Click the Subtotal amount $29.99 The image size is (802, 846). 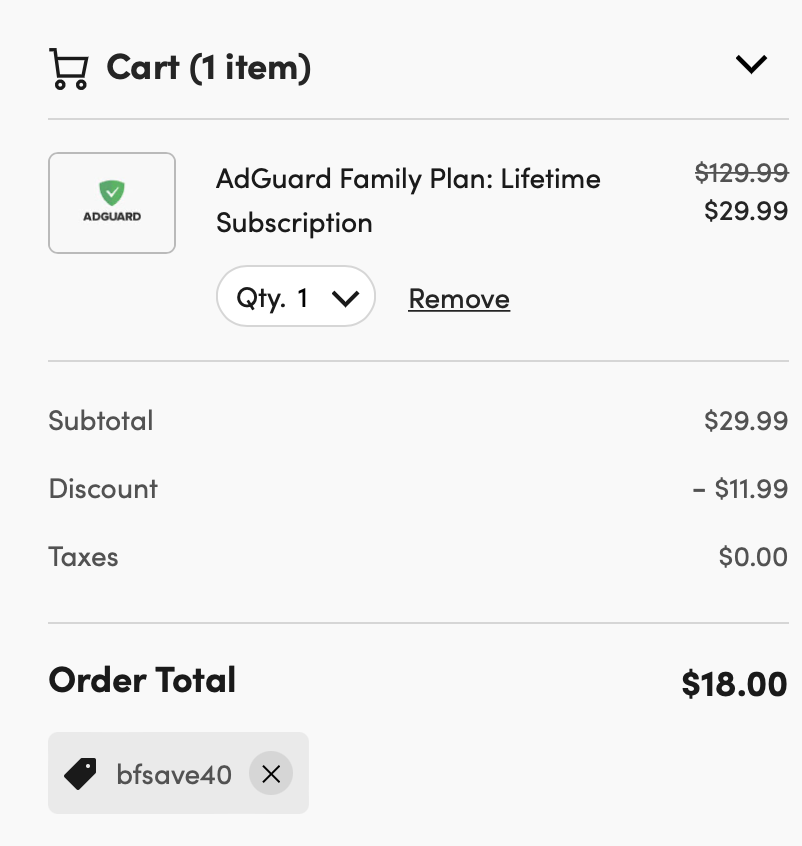pyautogui.click(x=746, y=421)
